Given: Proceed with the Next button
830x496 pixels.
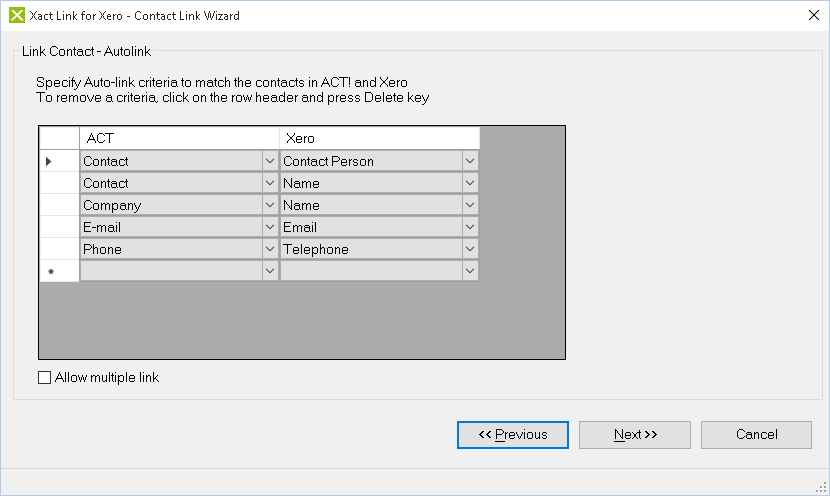Looking at the screenshot, I should [x=635, y=435].
